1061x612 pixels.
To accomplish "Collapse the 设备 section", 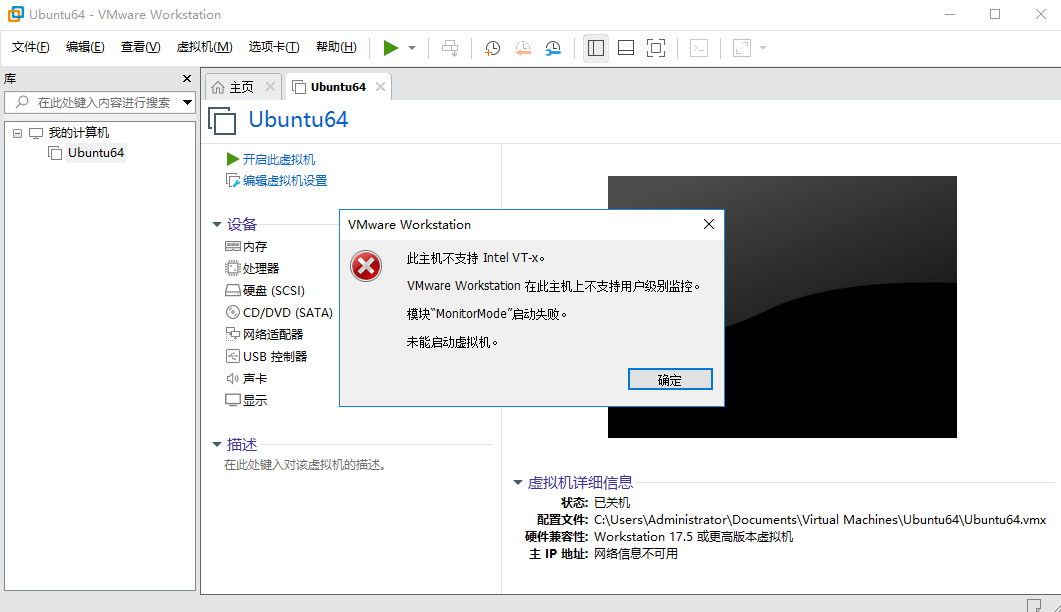I will coord(217,224).
